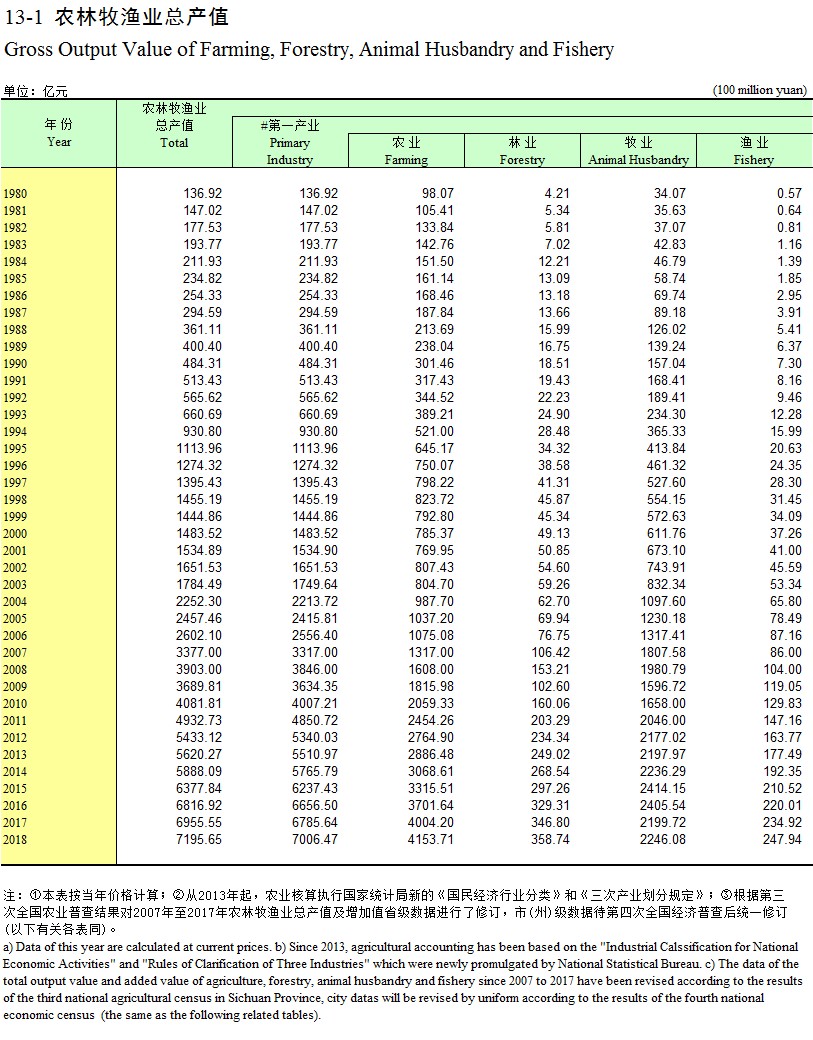Click total value 3377.00

199,652
